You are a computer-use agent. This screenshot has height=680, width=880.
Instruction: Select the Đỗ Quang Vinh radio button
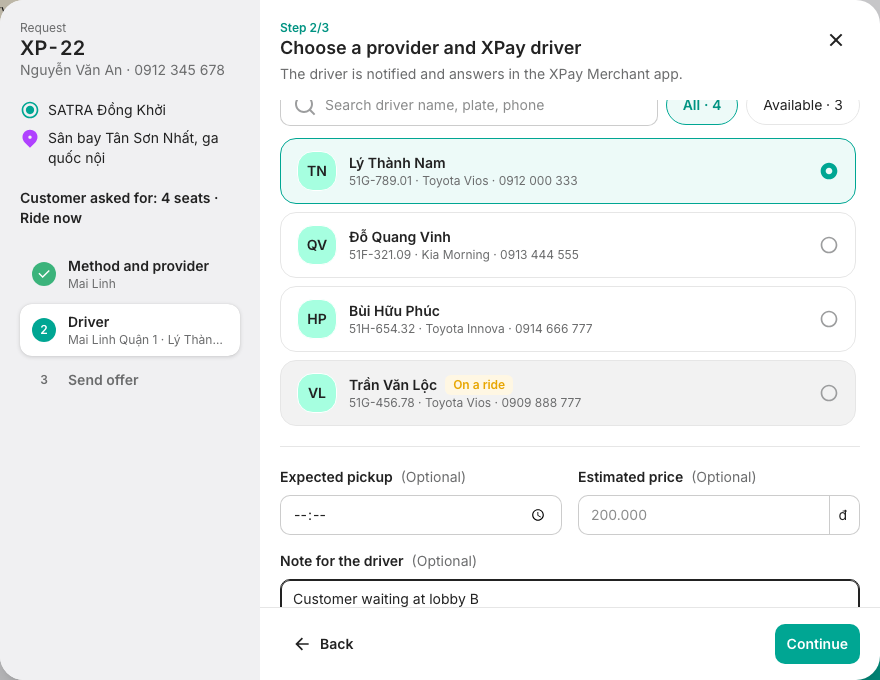coord(829,245)
